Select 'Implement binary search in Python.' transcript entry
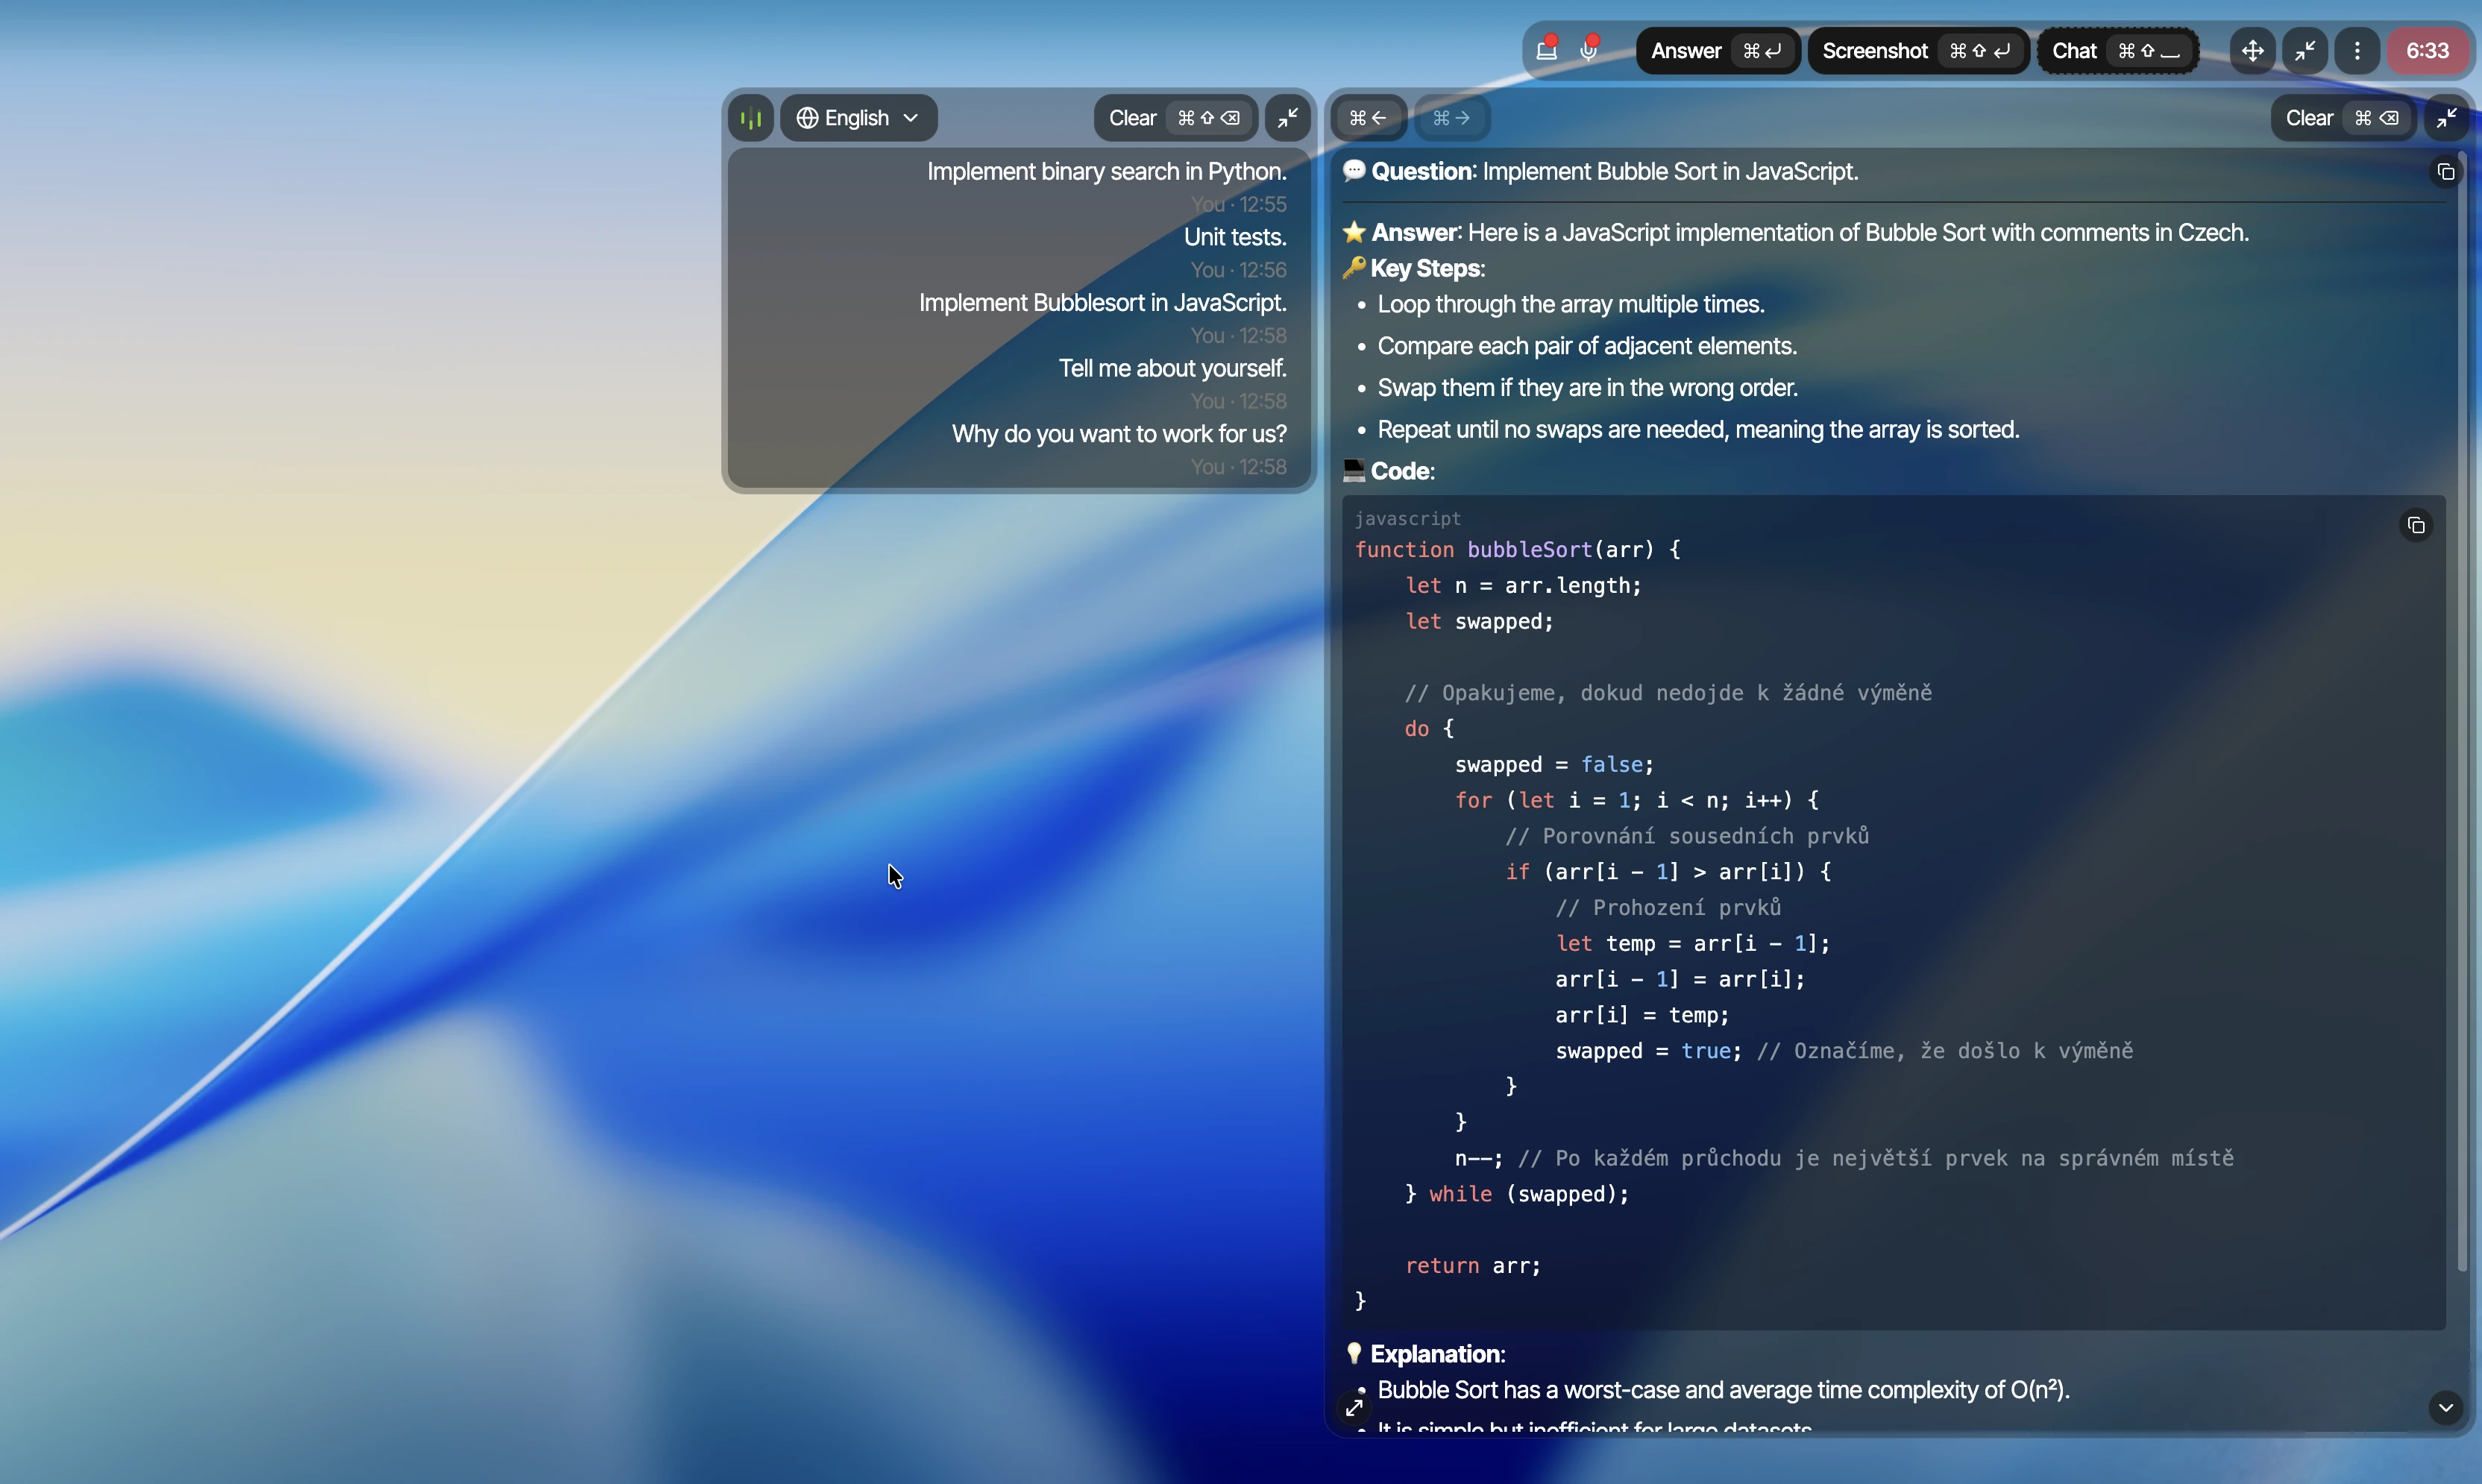This screenshot has height=1484, width=2482. point(1106,171)
